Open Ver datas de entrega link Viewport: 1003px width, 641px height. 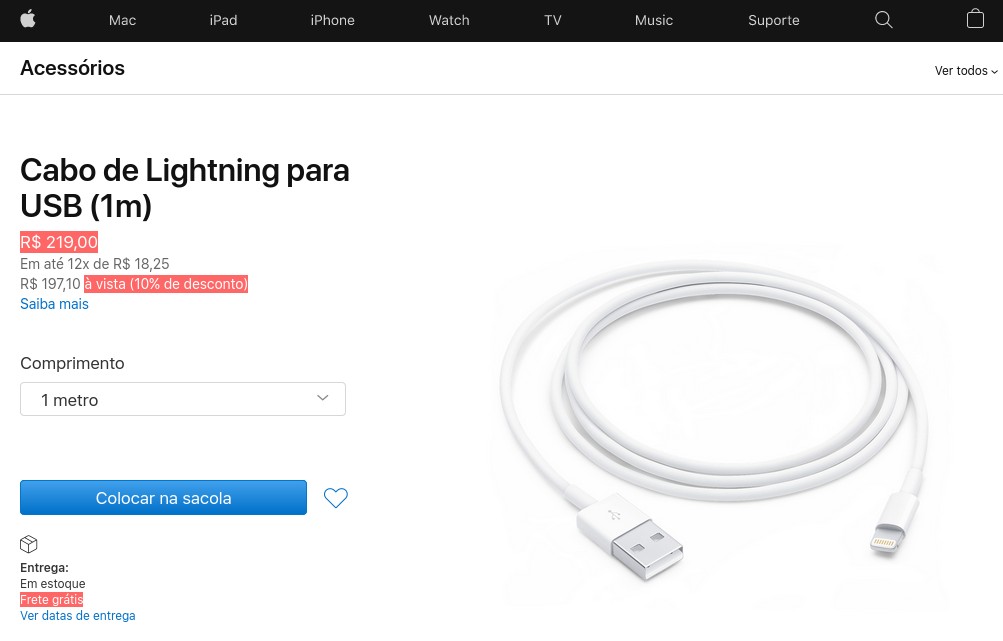tap(78, 615)
